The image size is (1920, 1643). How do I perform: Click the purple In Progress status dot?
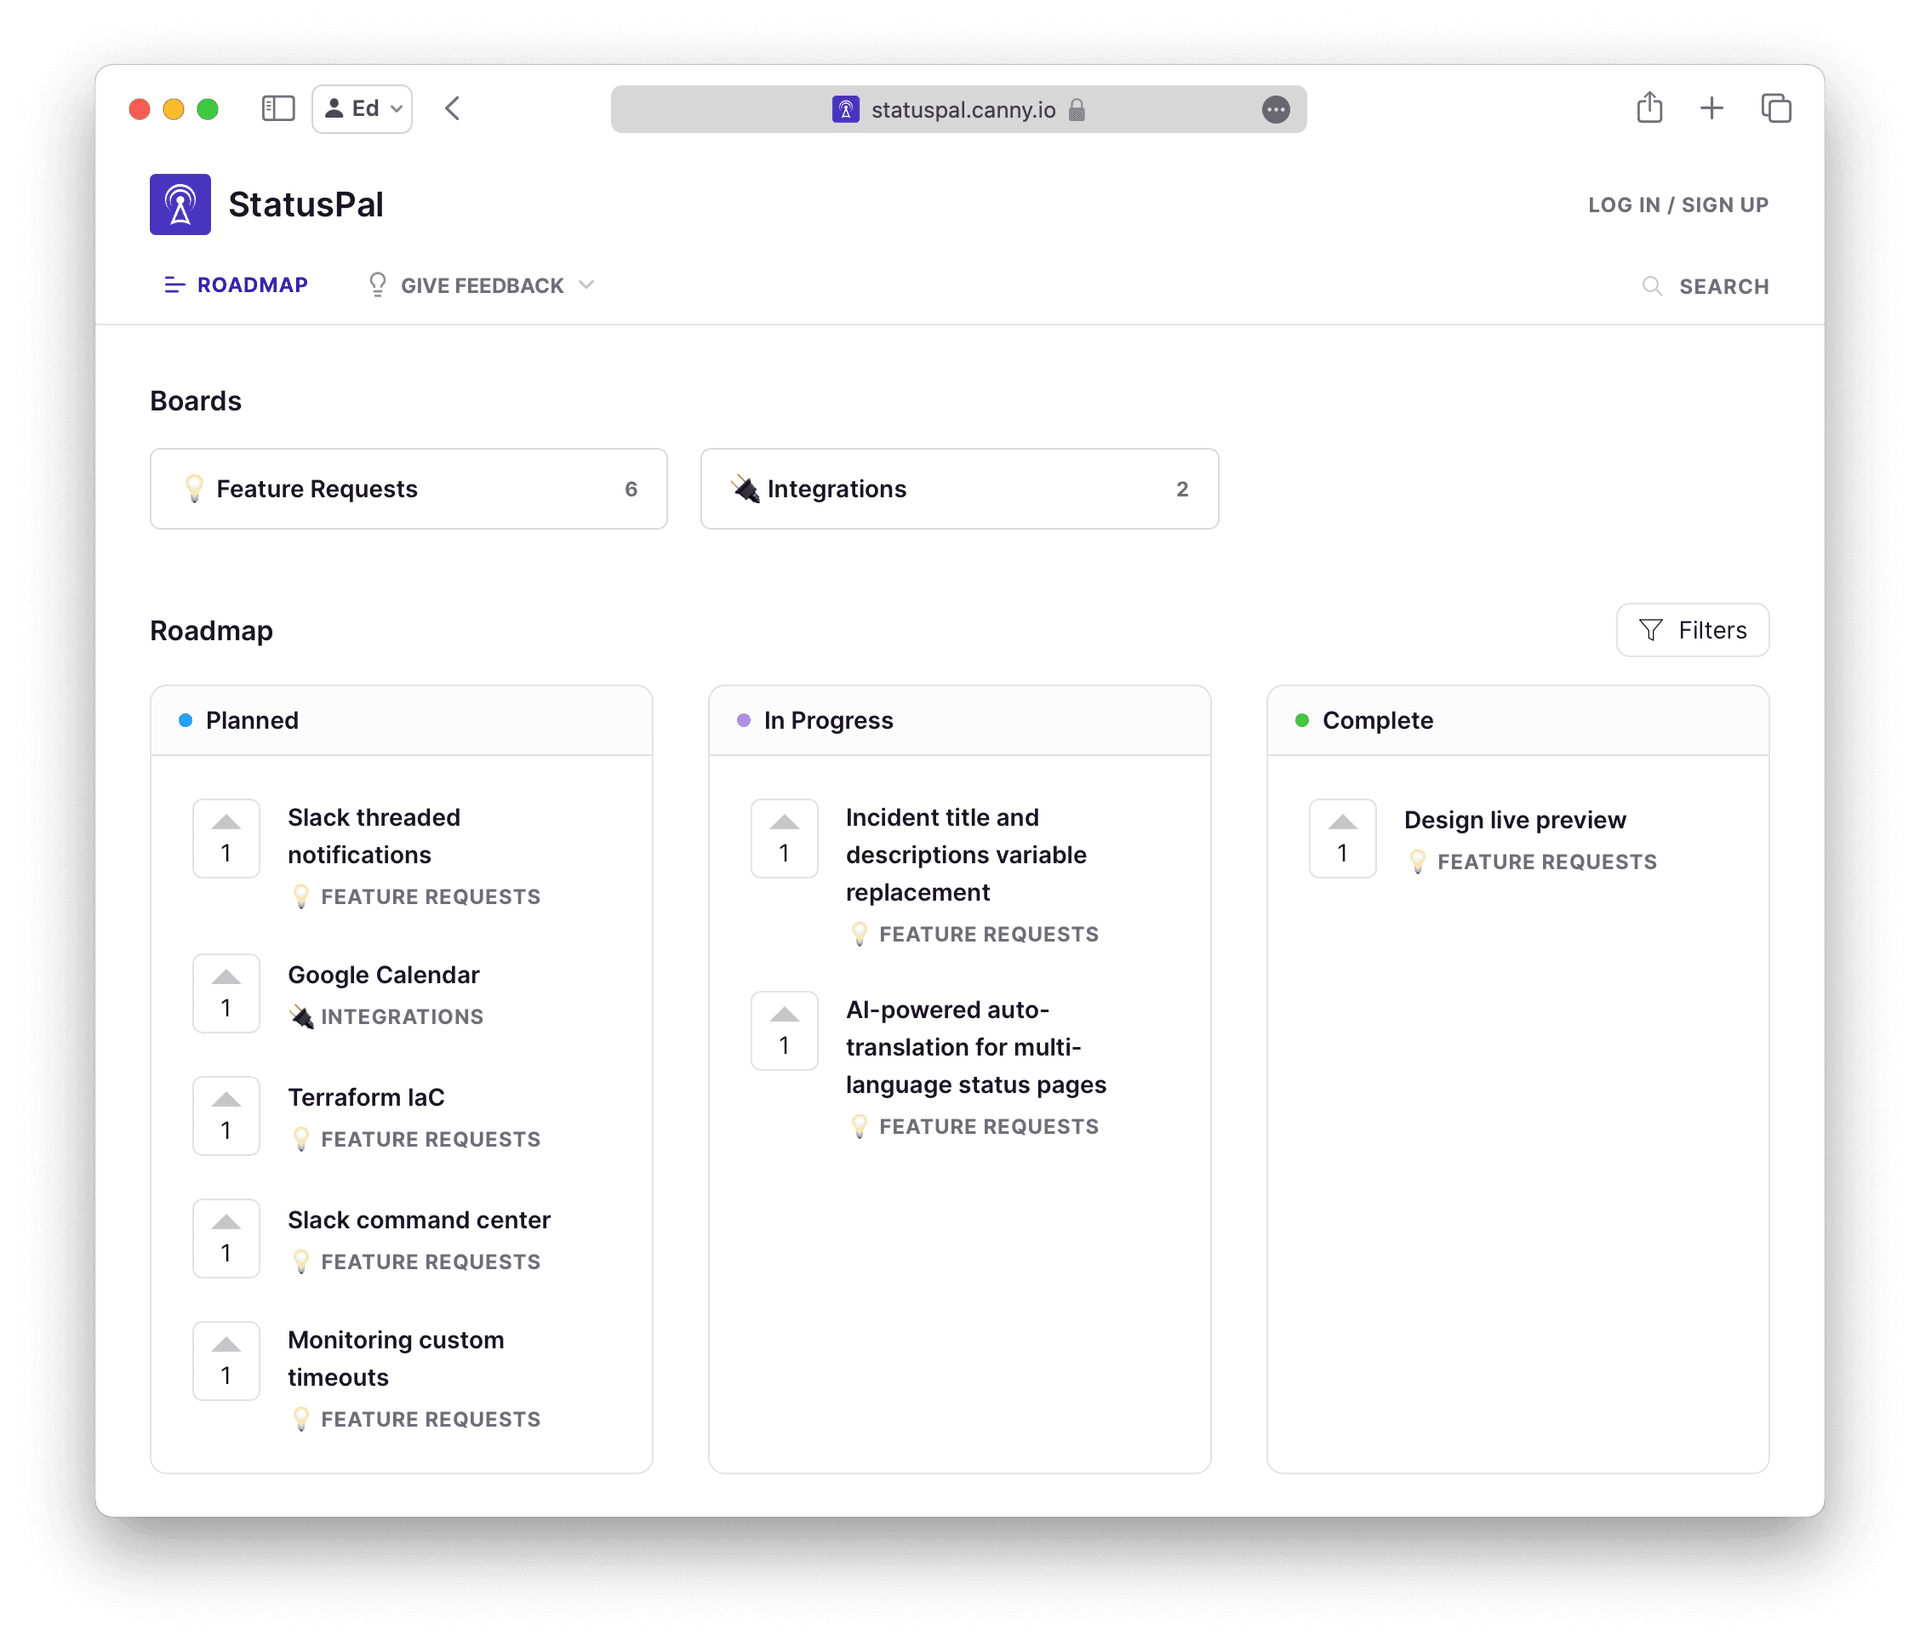744,720
